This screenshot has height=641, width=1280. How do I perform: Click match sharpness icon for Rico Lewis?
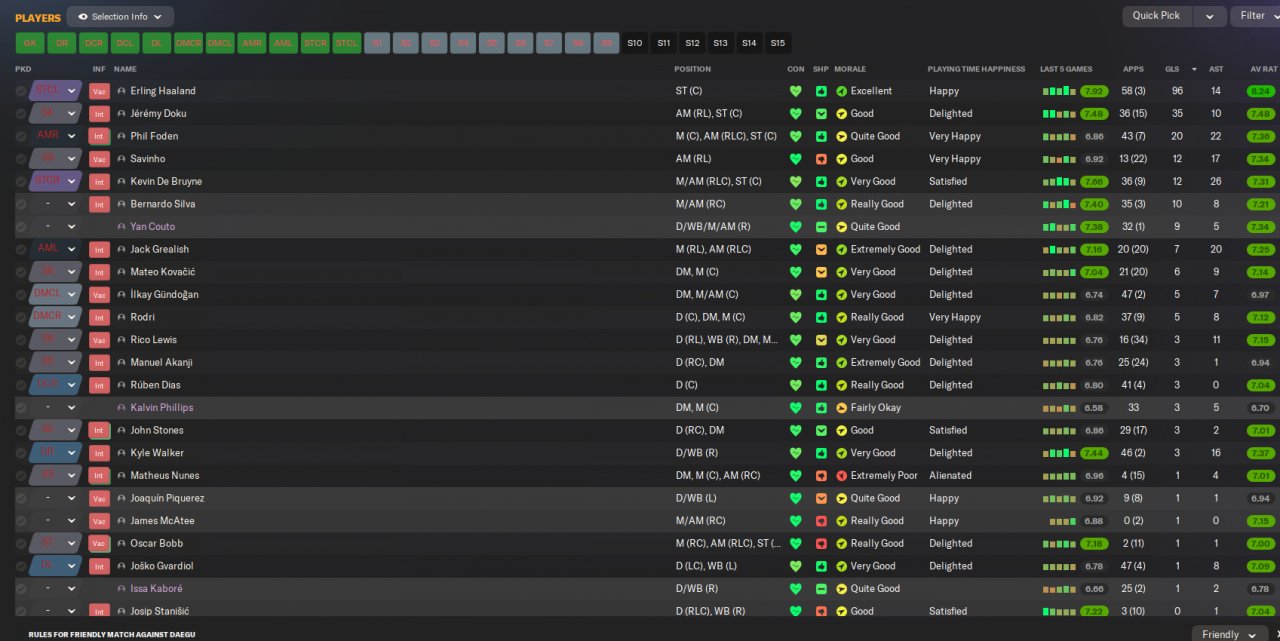pos(821,340)
